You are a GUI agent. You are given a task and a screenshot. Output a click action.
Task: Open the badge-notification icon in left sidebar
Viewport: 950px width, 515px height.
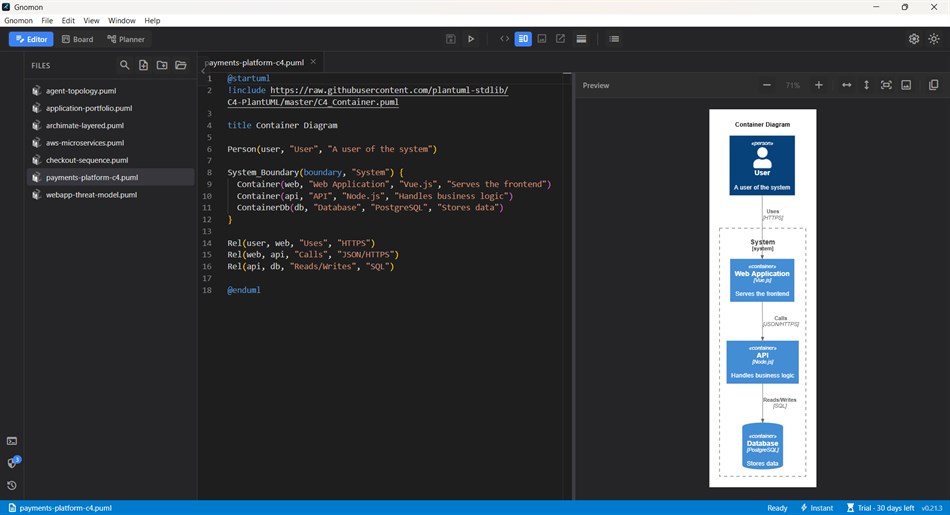13,462
